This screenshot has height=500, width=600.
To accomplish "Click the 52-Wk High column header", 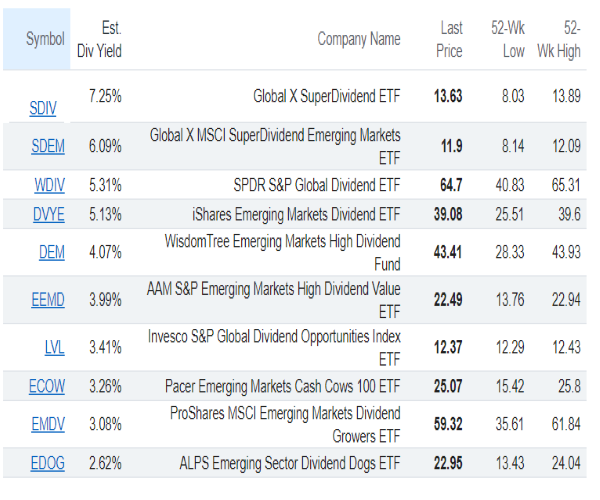I will tap(569, 39).
